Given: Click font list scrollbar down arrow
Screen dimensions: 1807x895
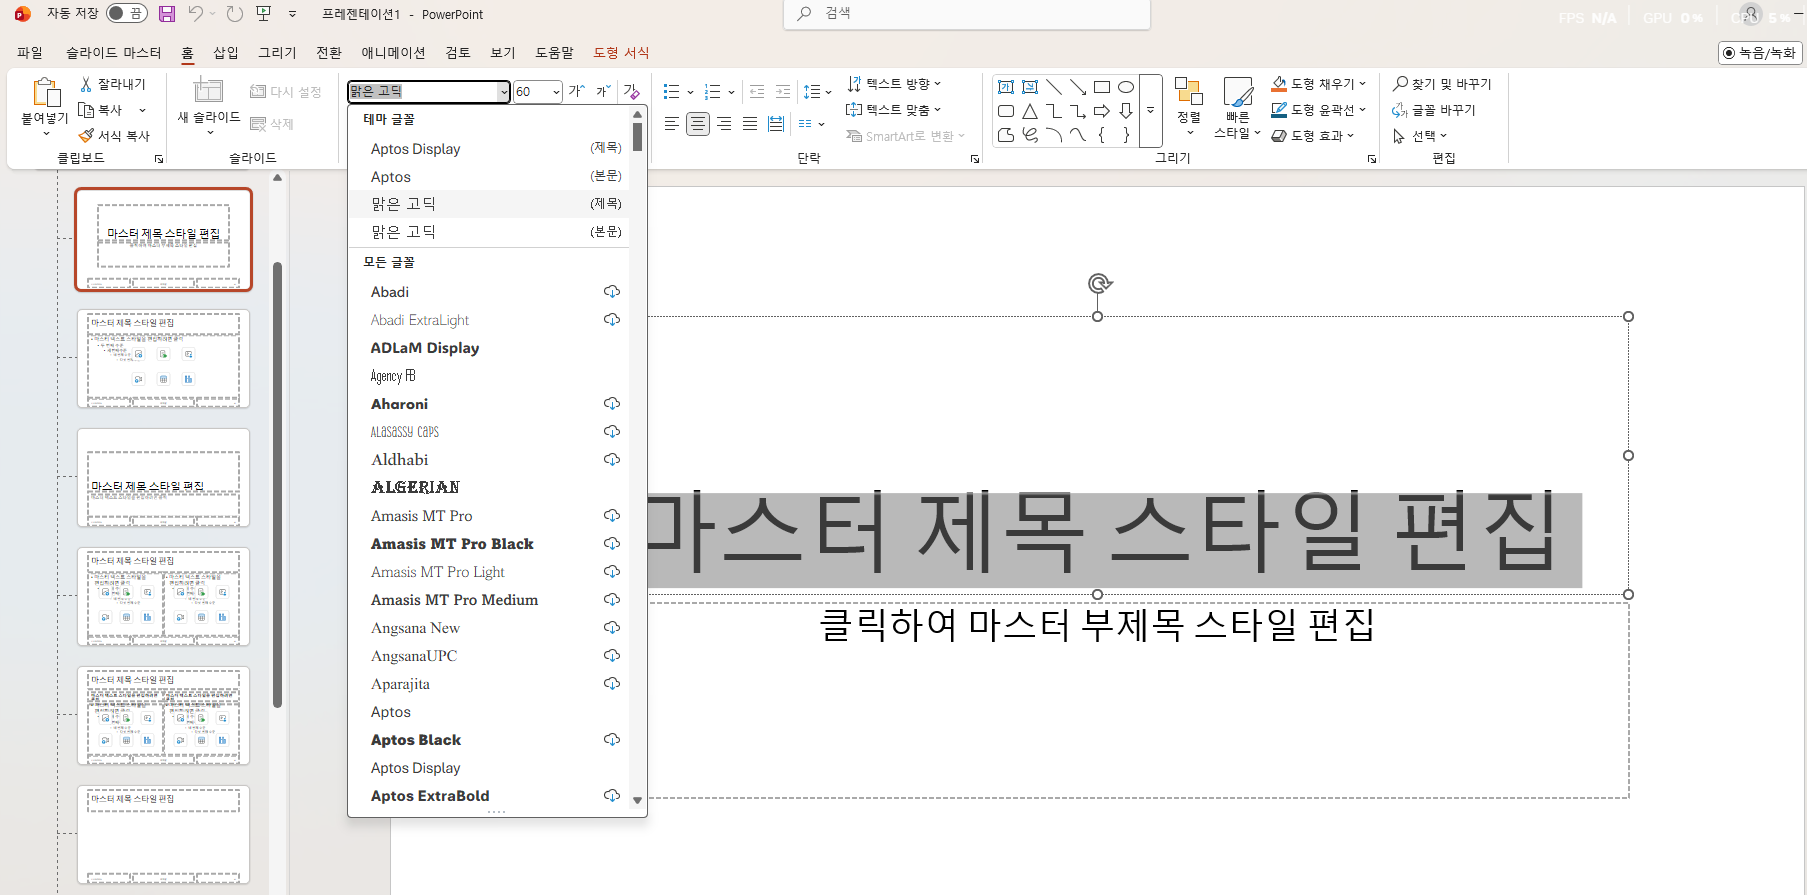Looking at the screenshot, I should 637,800.
